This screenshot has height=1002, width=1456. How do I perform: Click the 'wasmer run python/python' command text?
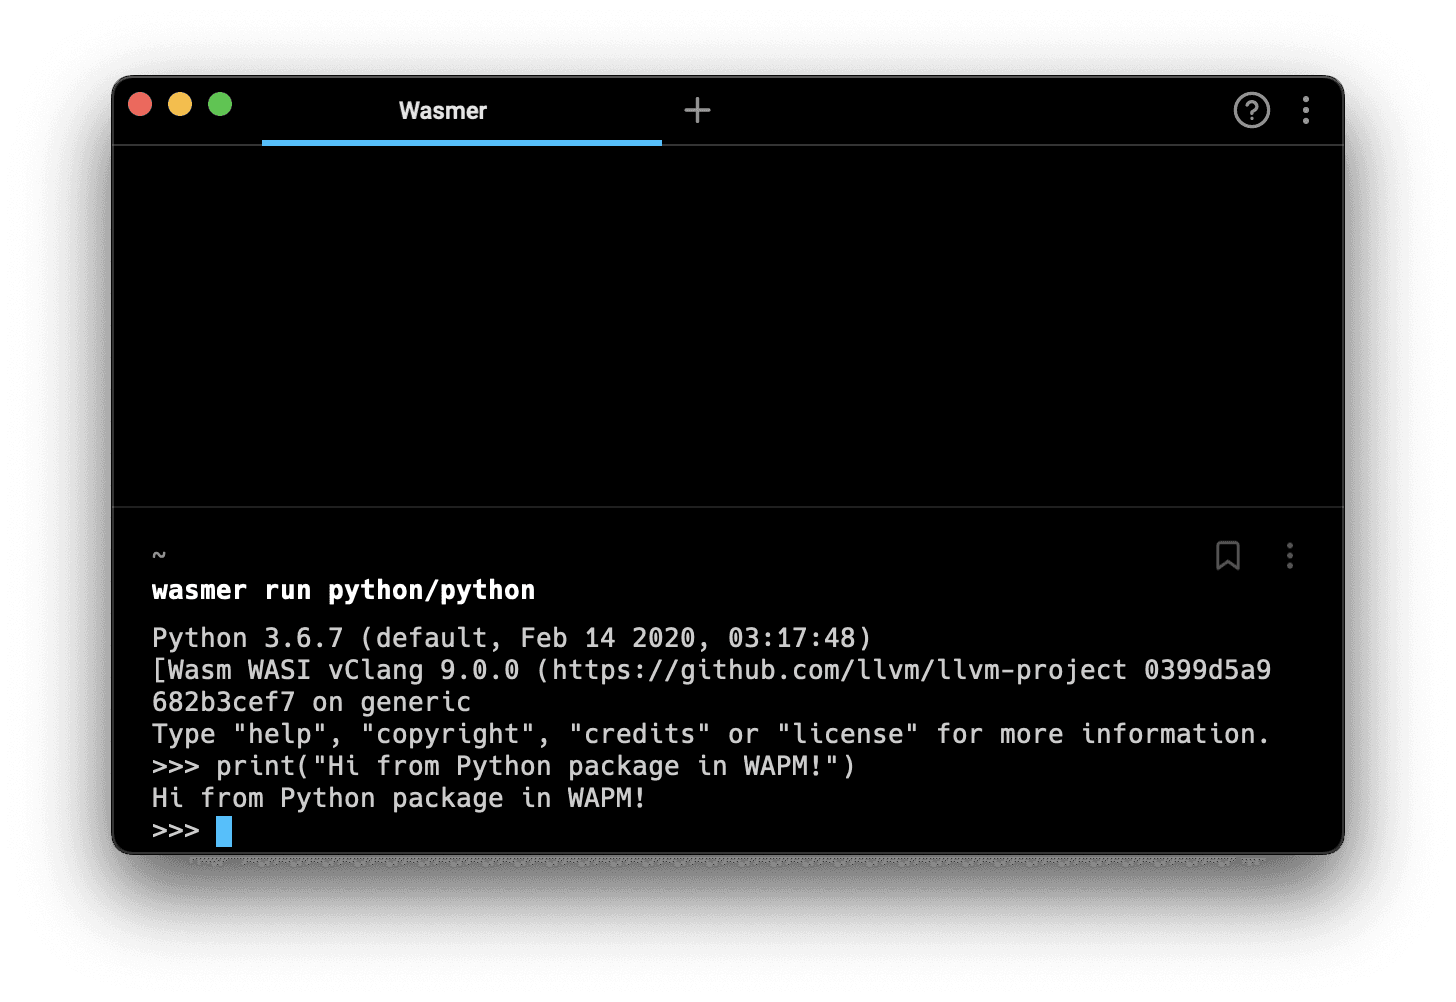(343, 590)
